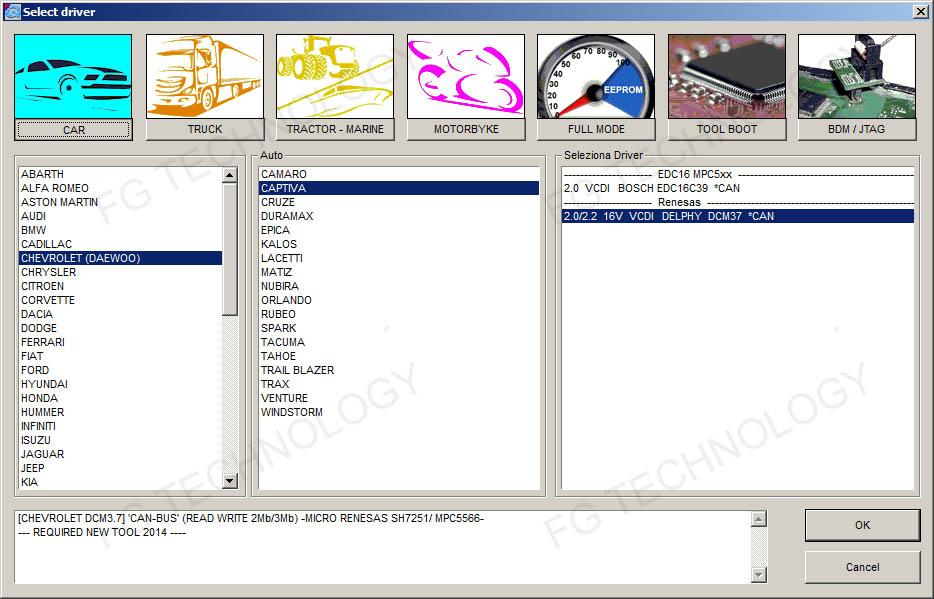Image resolution: width=934 pixels, height=599 pixels.
Task: Close the Select driver window
Action: [x=920, y=11]
